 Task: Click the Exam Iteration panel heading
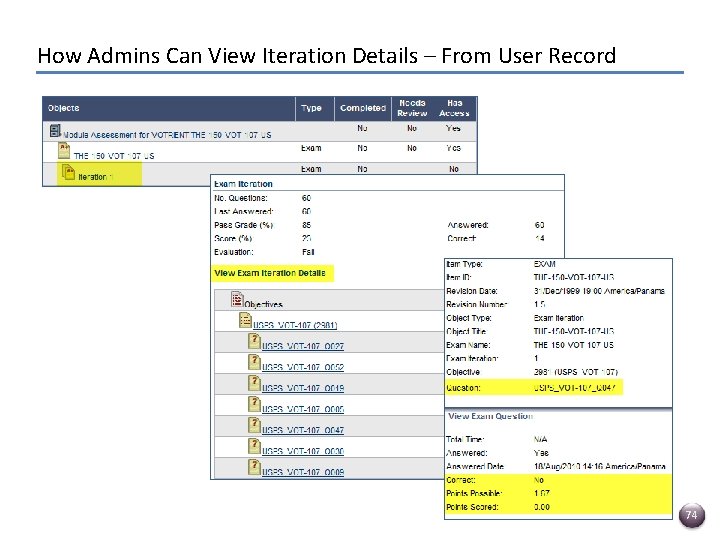[243, 184]
